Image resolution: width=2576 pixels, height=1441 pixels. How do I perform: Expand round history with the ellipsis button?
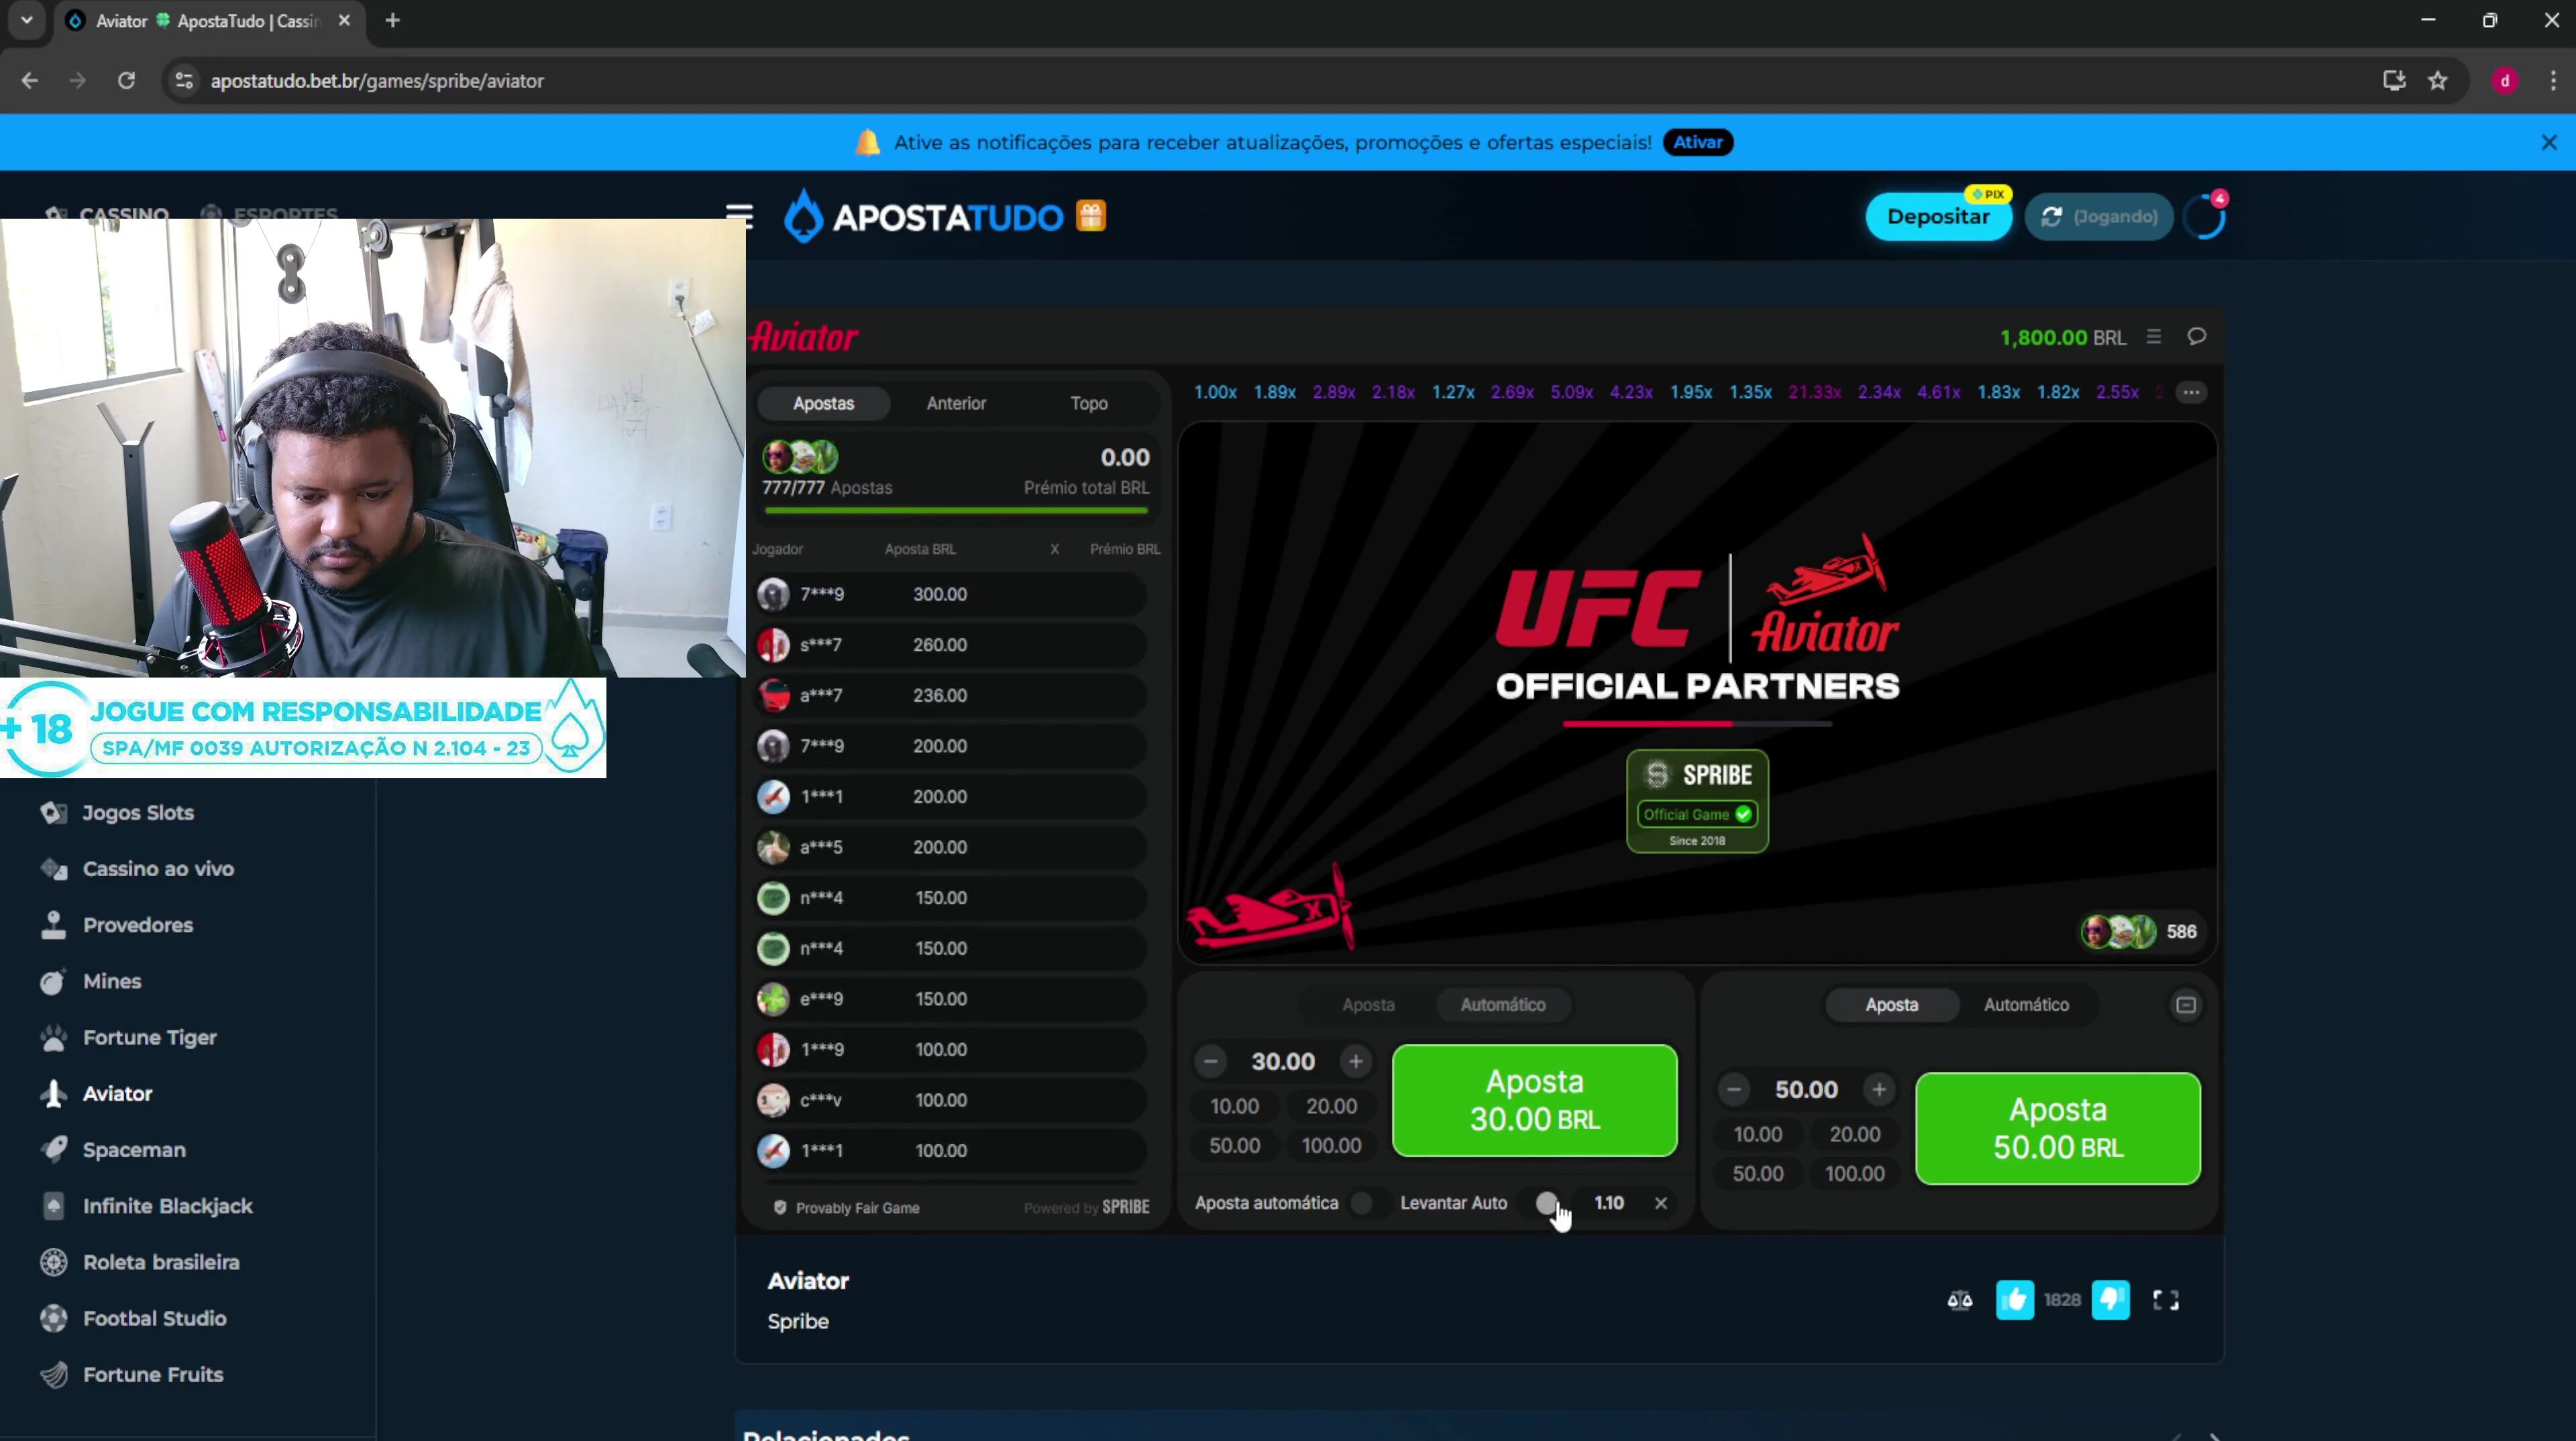(x=2191, y=392)
